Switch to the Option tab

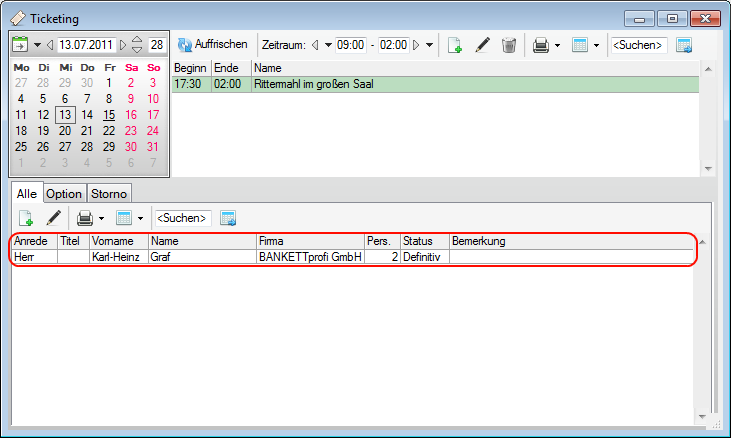(65, 193)
